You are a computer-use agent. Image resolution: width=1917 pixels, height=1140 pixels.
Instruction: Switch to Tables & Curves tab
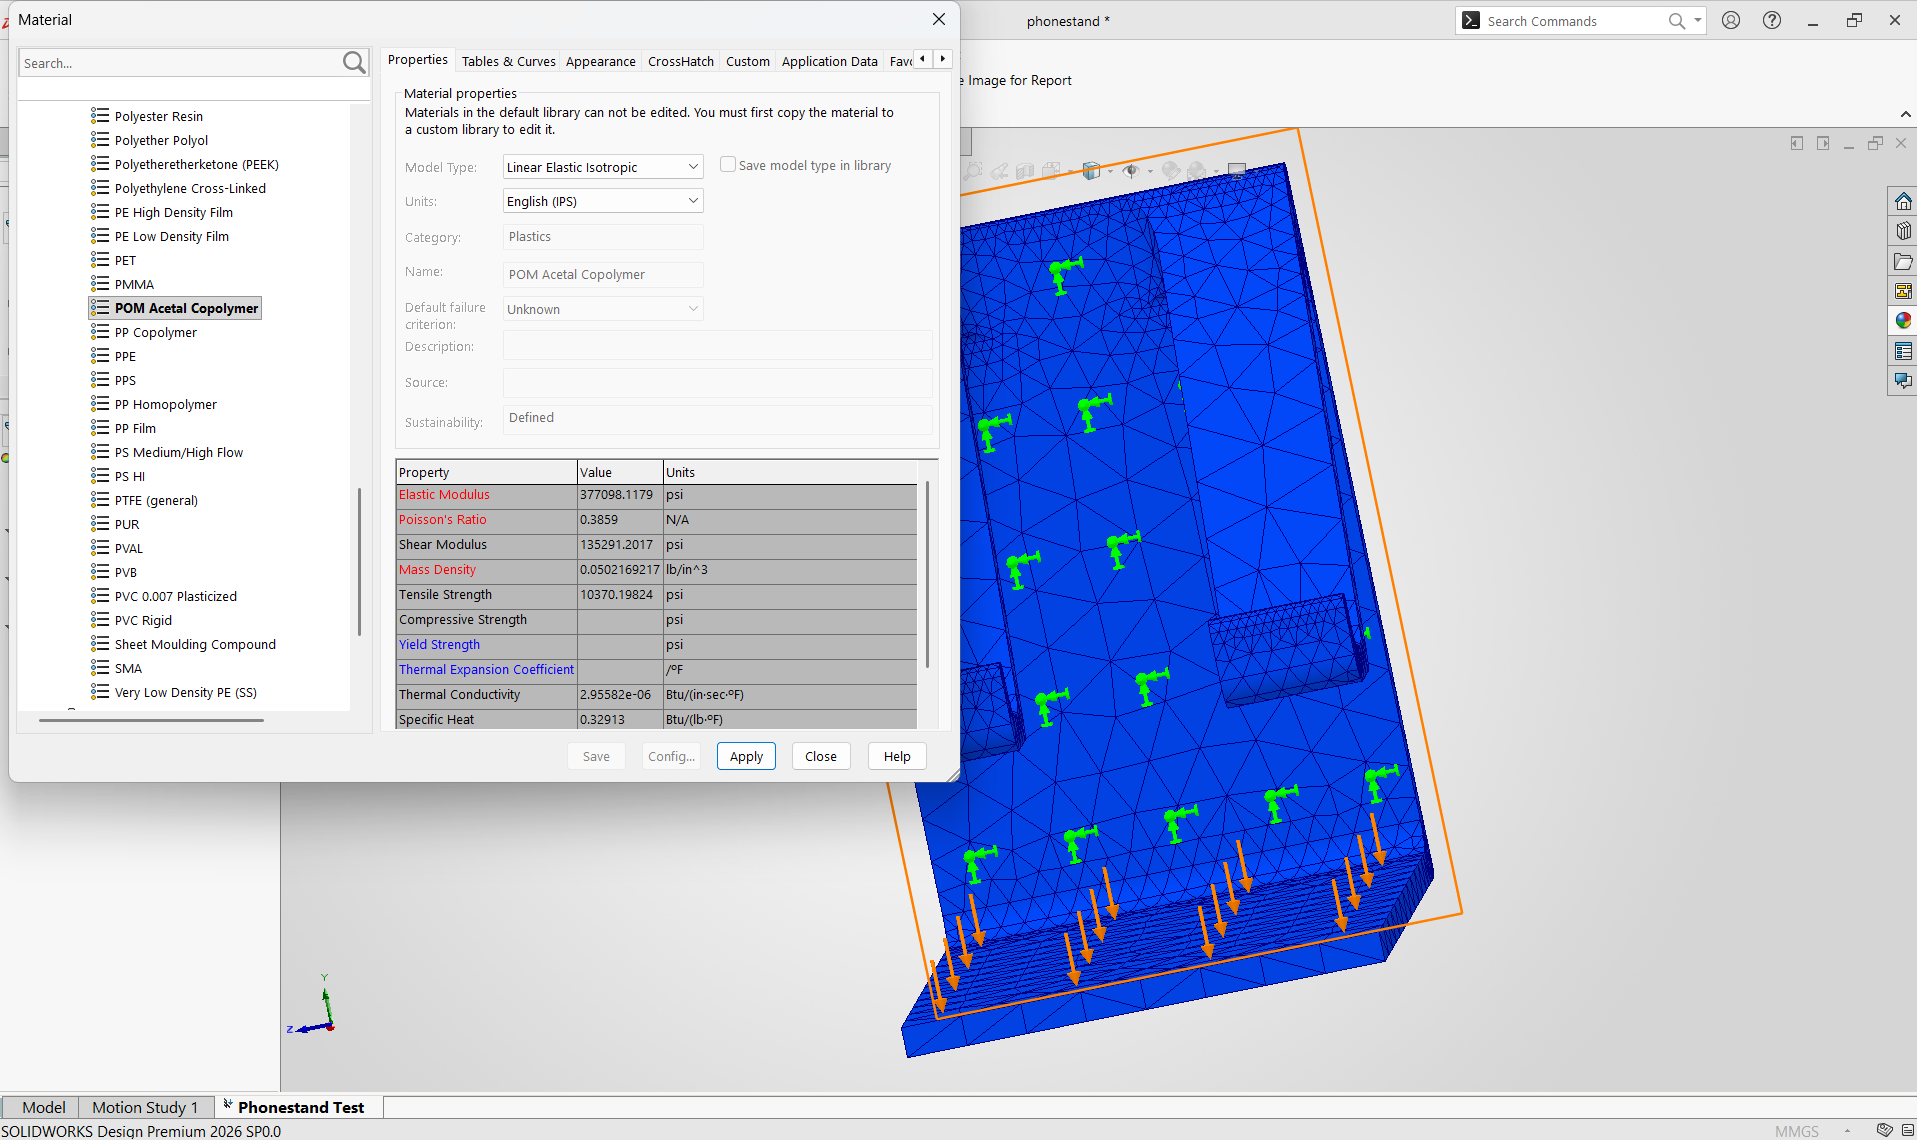(508, 61)
